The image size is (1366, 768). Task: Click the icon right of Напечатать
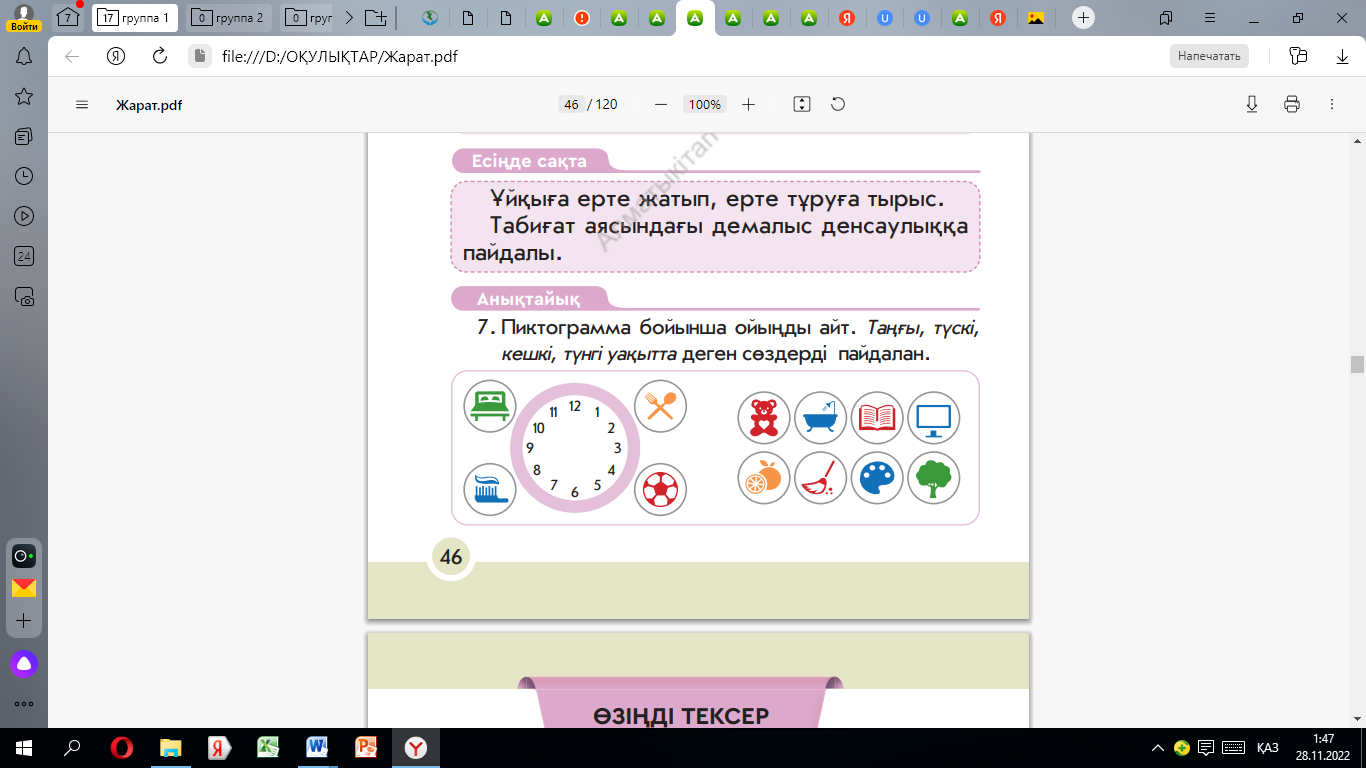(x=1298, y=56)
